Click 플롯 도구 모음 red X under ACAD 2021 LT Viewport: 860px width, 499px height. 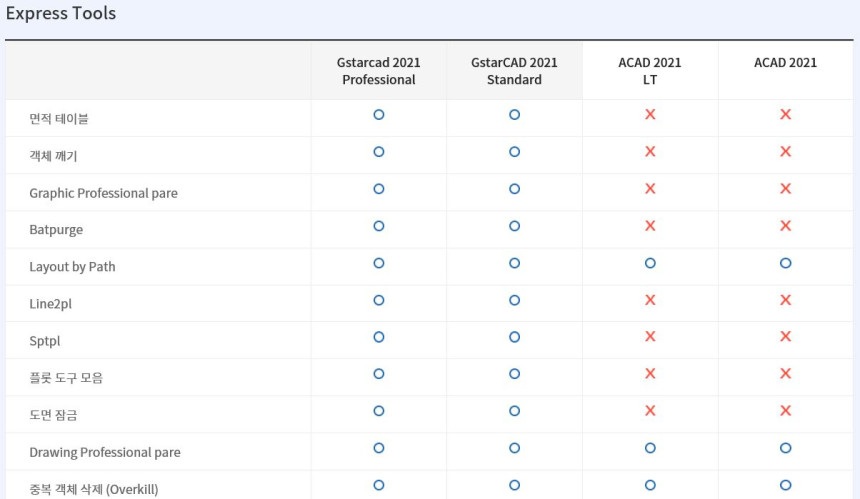click(x=650, y=374)
